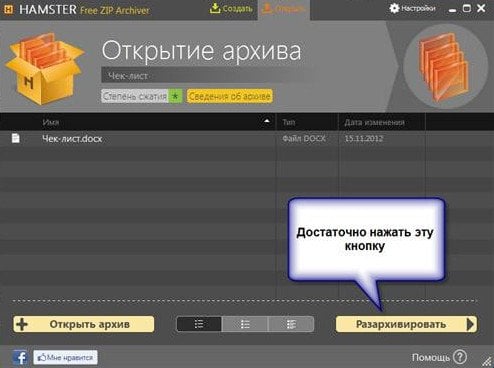Click the Помощь question mark icon
The height and width of the screenshot is (368, 494).
point(460,357)
